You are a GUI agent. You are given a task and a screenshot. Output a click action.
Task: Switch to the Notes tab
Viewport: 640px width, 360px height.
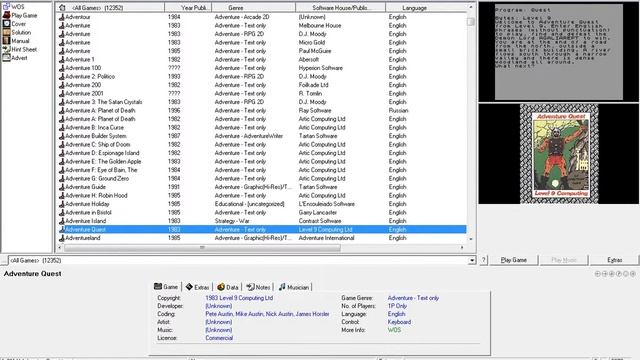(x=258, y=287)
